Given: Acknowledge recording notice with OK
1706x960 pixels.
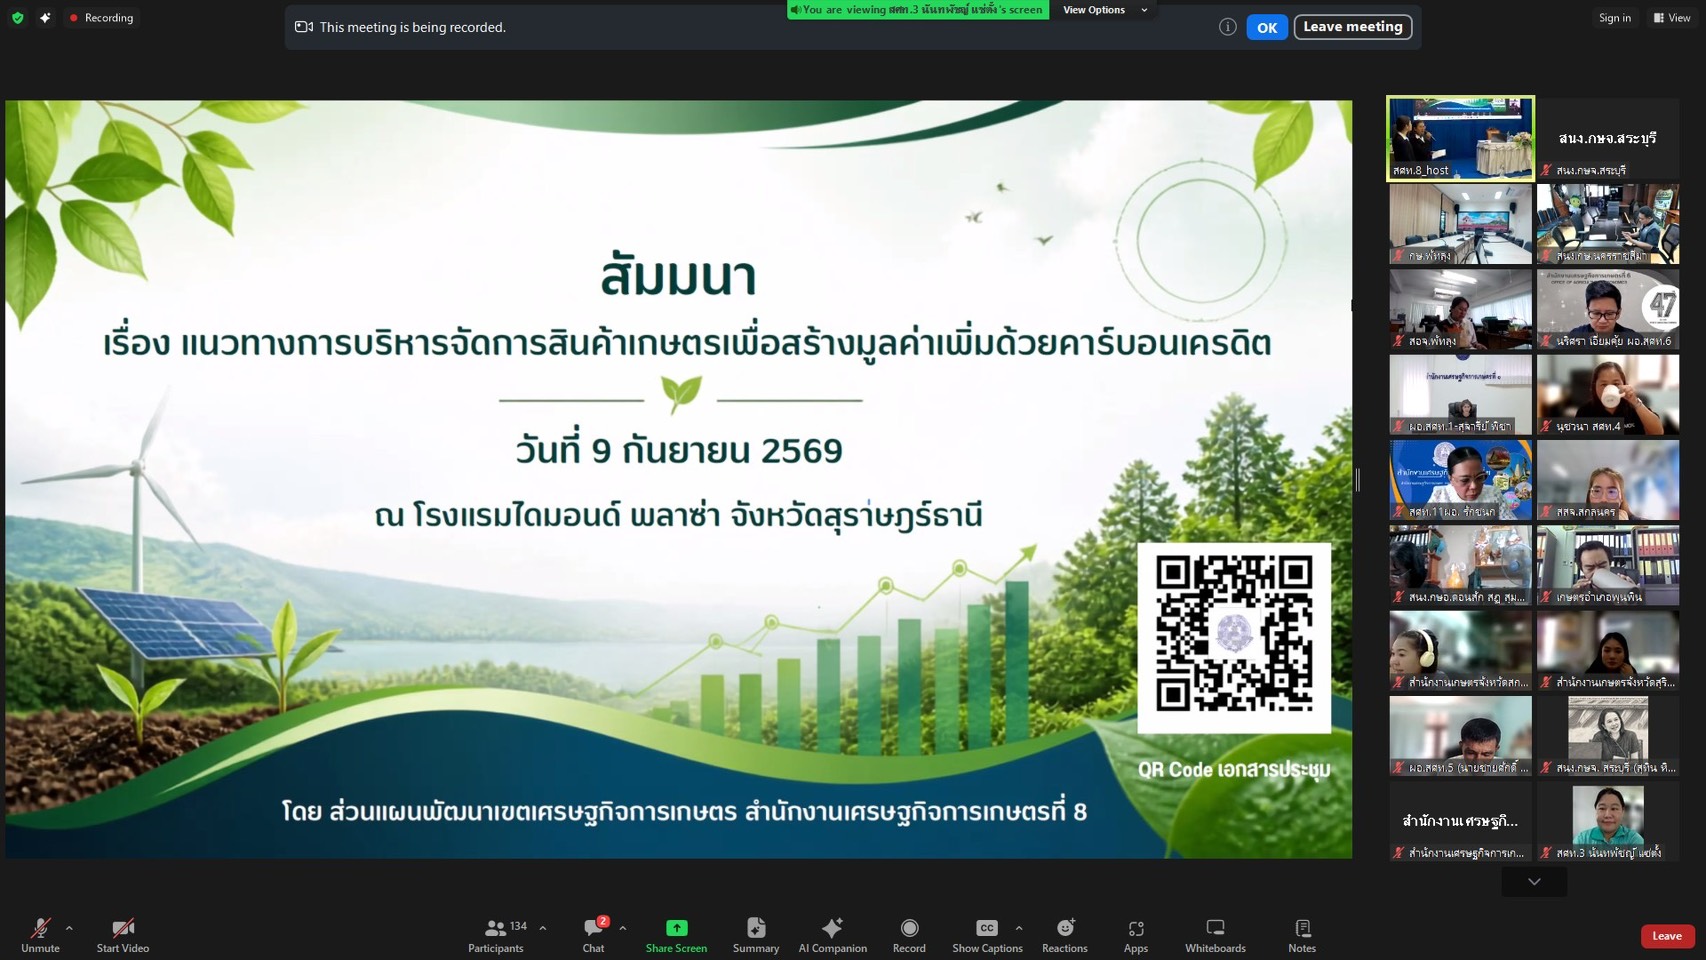Looking at the screenshot, I should pos(1266,28).
